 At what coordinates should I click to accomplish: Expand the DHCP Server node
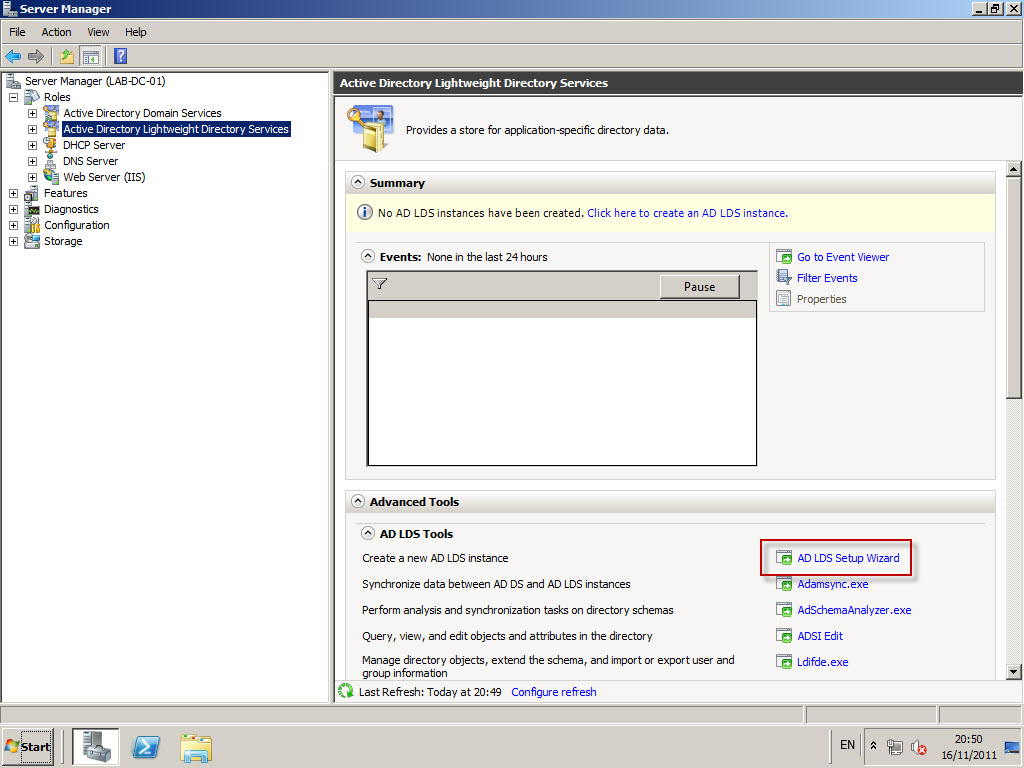[x=32, y=145]
